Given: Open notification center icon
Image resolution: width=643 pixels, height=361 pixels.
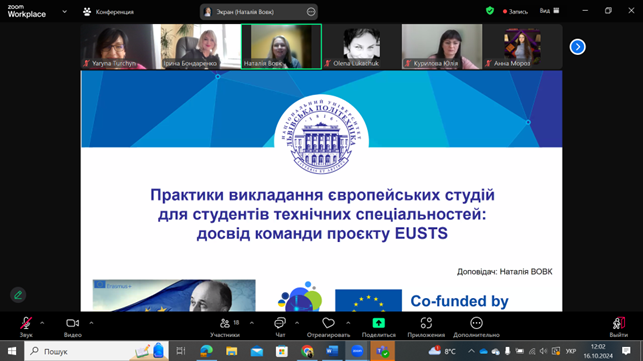Looking at the screenshot, I should [626, 351].
